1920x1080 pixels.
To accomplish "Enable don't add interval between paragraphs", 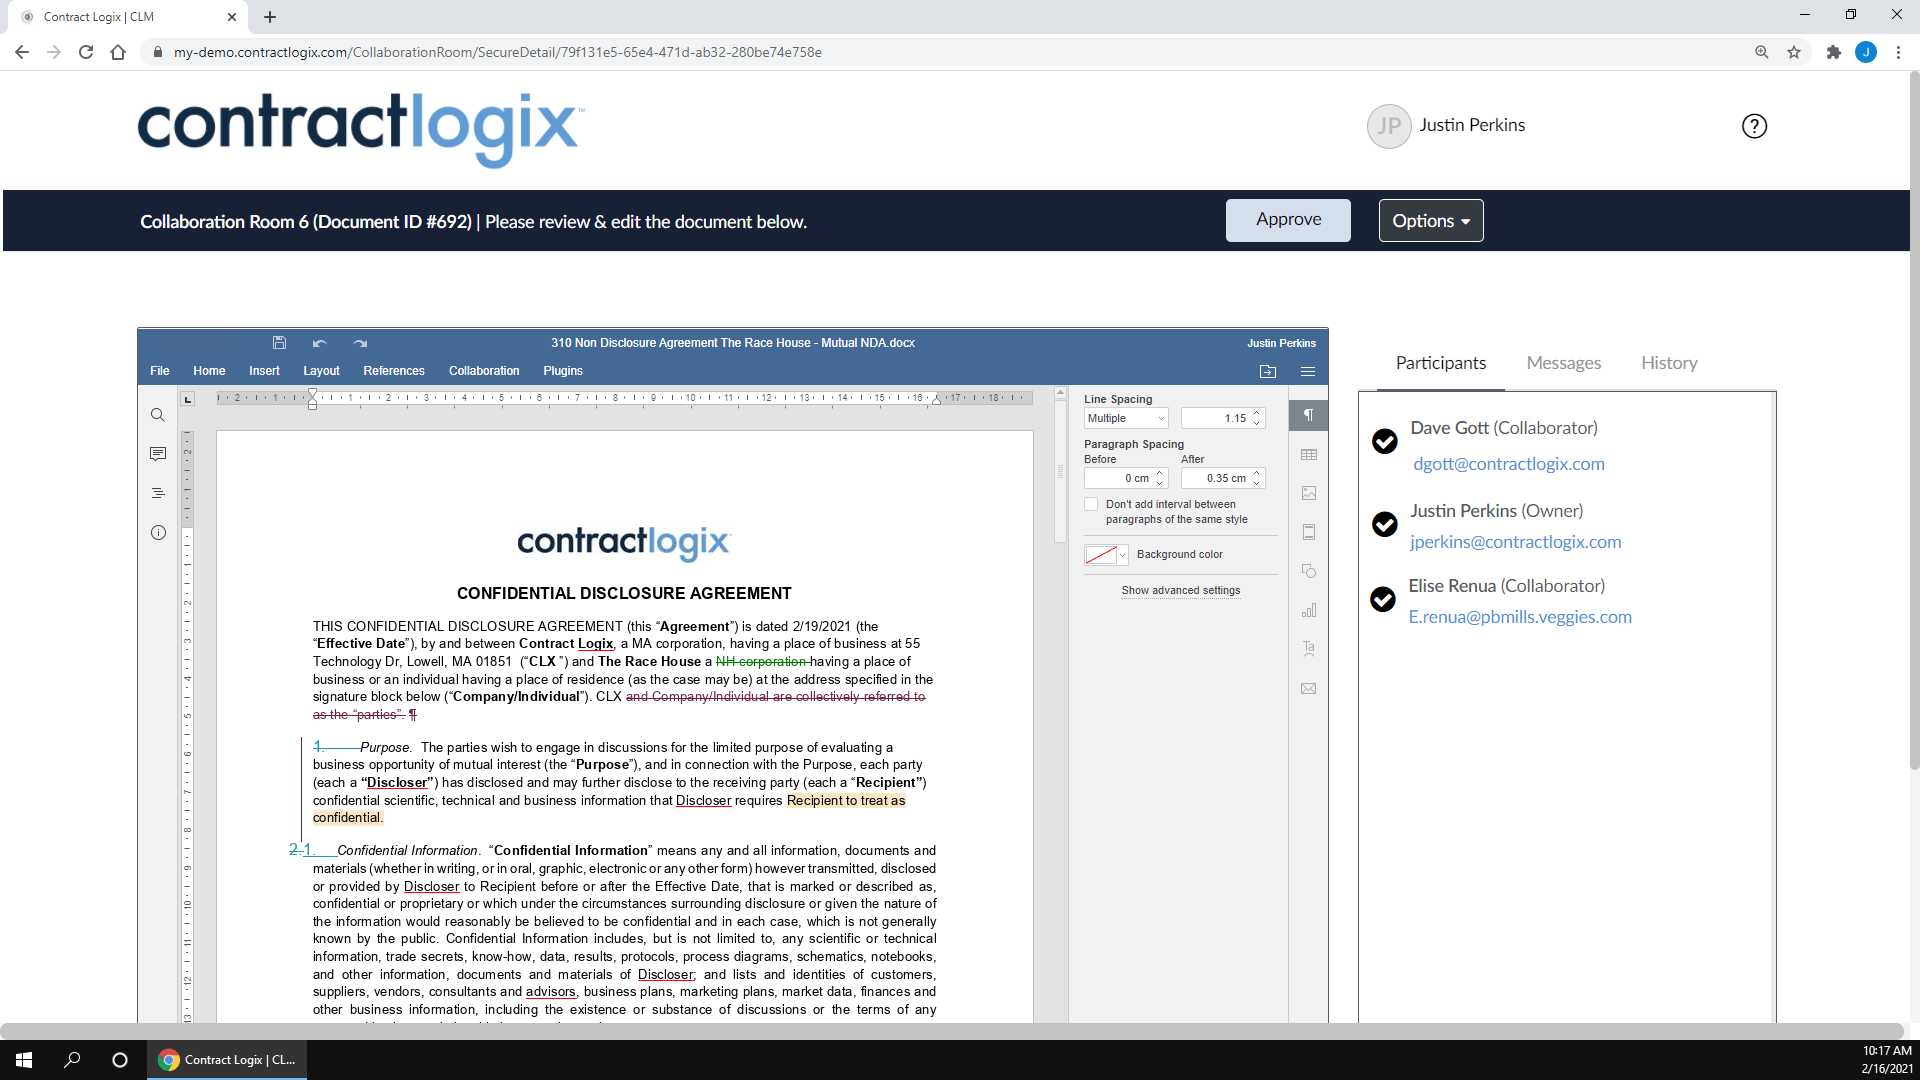I will pos(1091,505).
